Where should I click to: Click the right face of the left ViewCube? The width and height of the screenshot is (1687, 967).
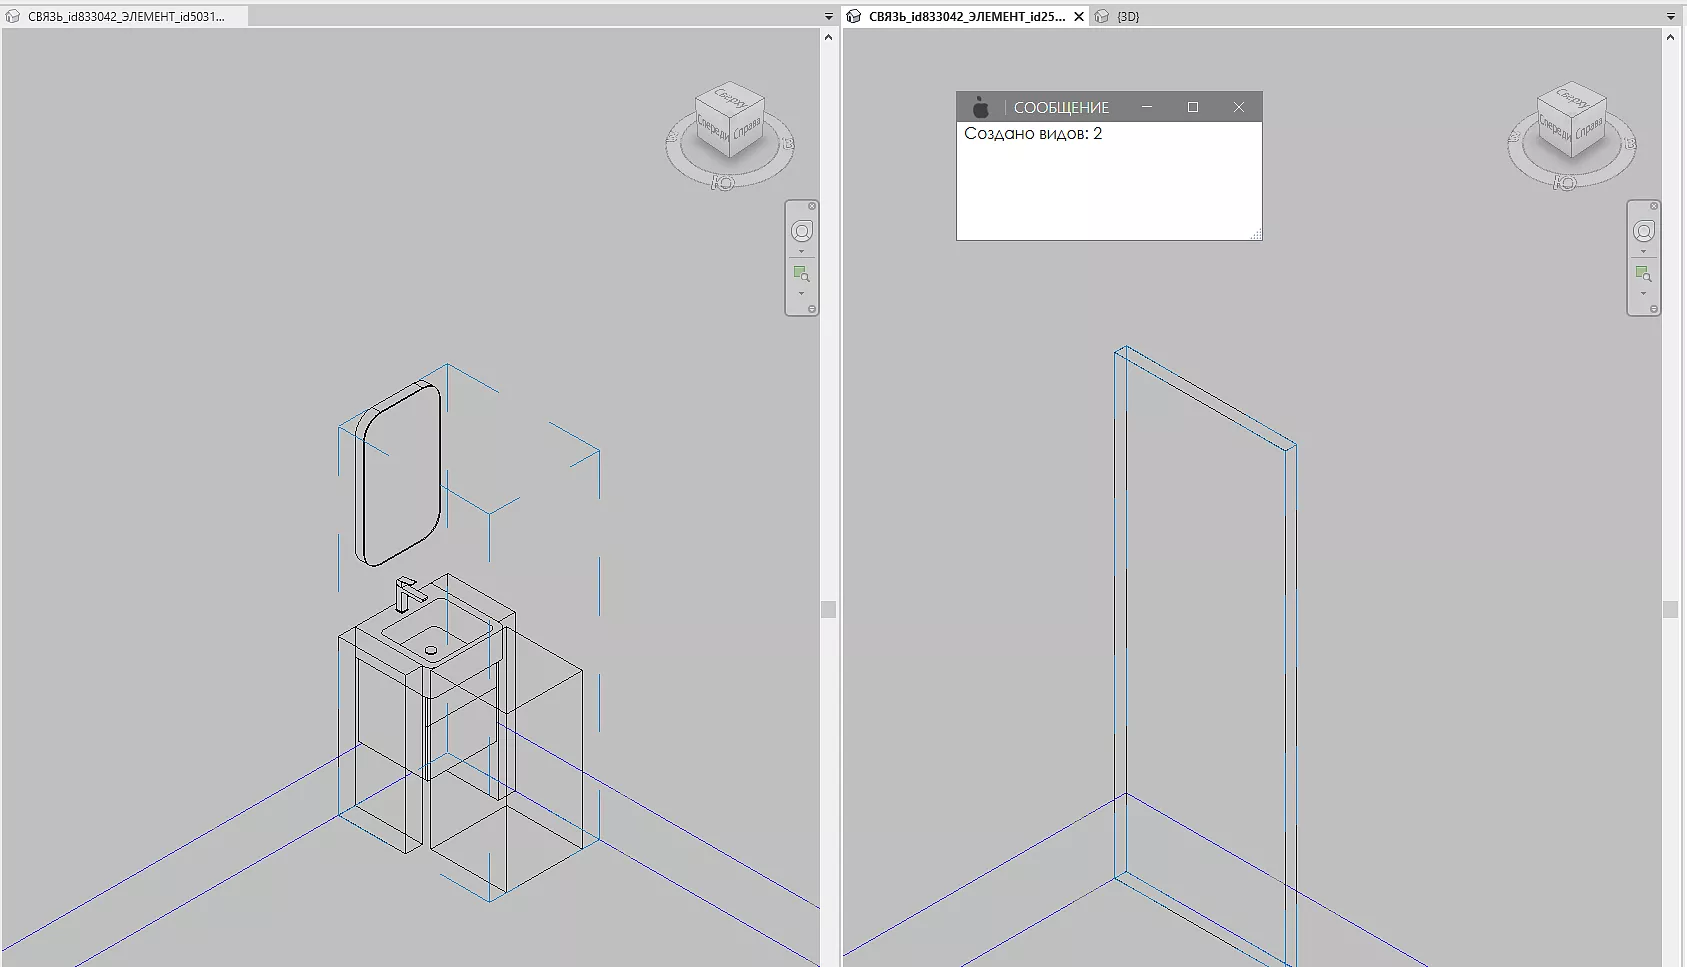747,131
